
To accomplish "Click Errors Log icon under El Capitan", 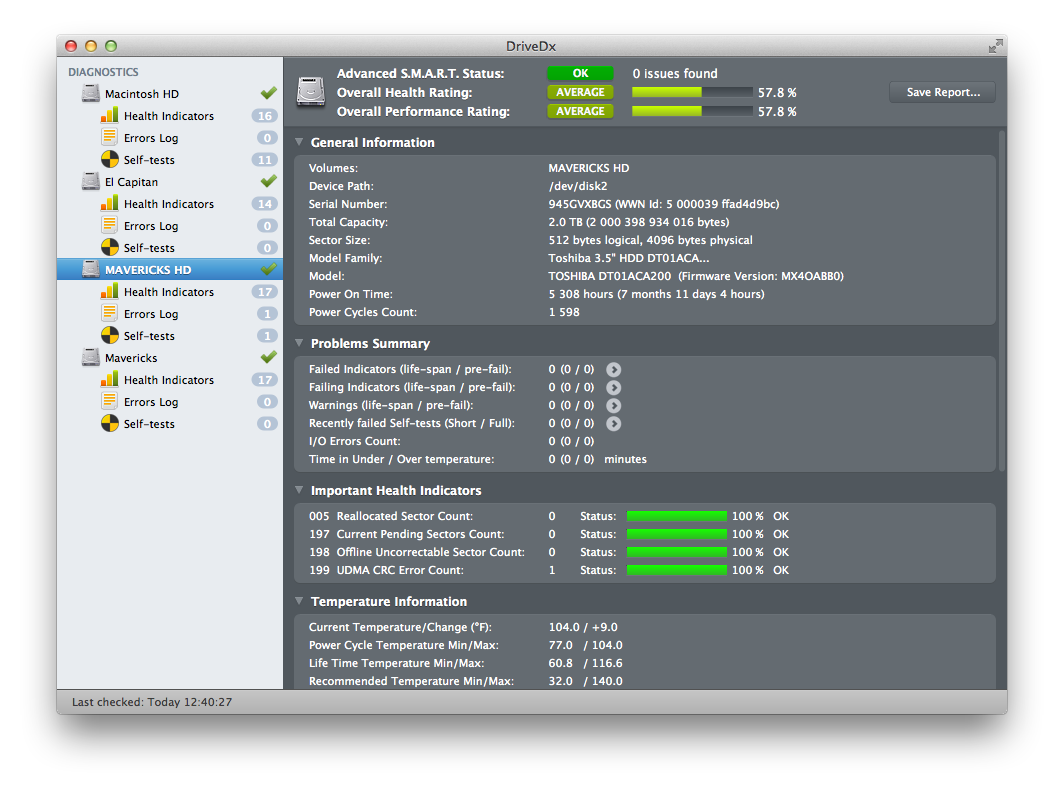I will [x=109, y=226].
